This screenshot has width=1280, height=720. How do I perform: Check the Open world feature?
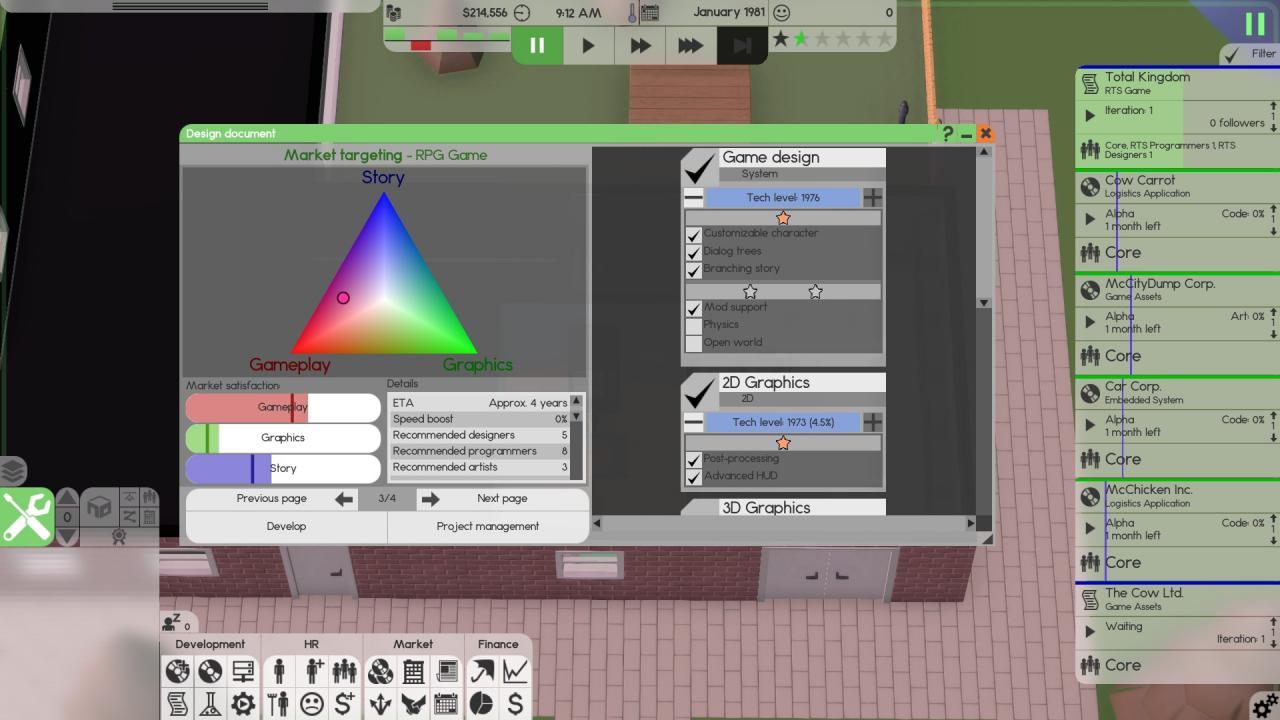pyautogui.click(x=693, y=343)
